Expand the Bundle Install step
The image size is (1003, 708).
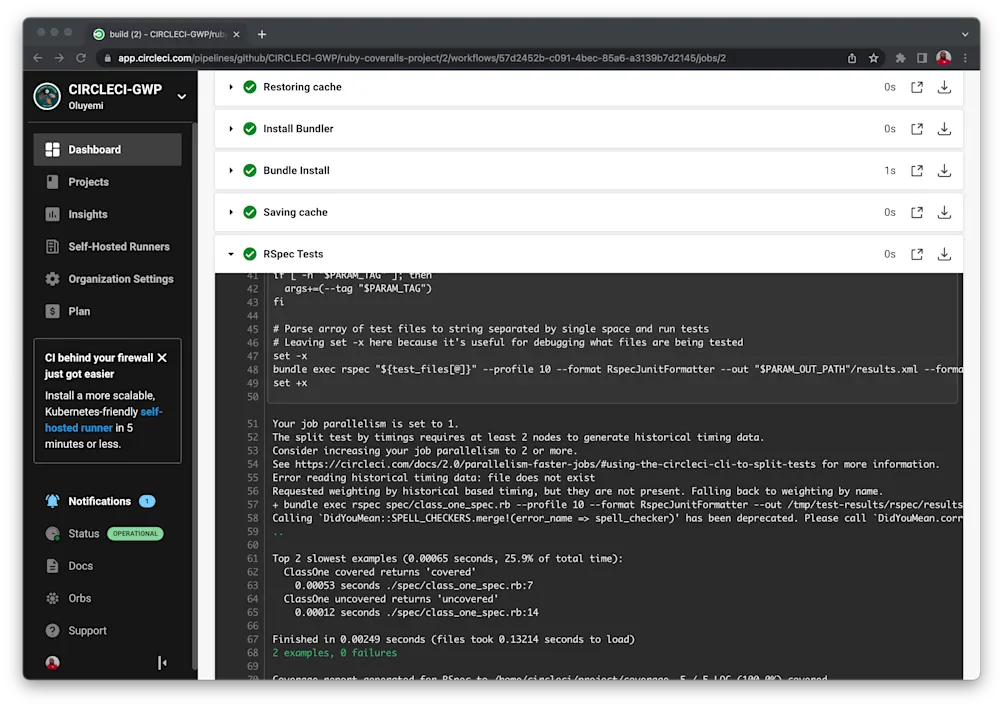pos(231,171)
